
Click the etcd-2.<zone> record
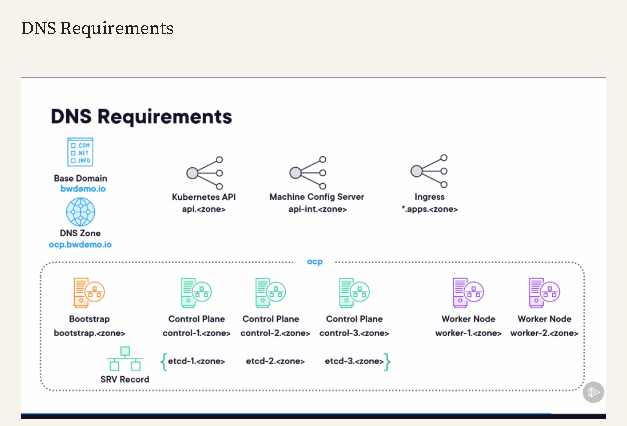[275, 361]
